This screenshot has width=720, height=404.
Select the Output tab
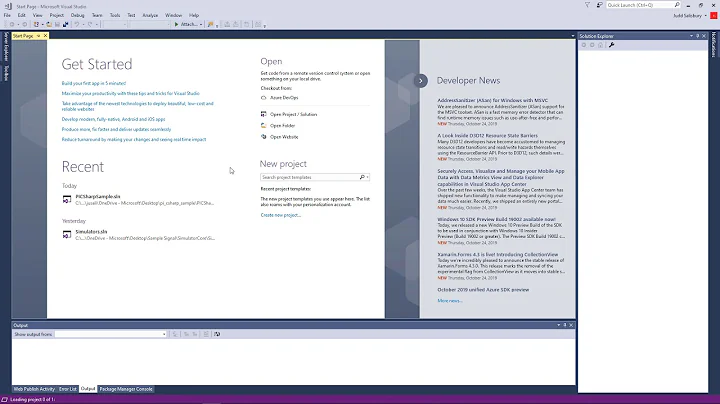[x=88, y=389]
